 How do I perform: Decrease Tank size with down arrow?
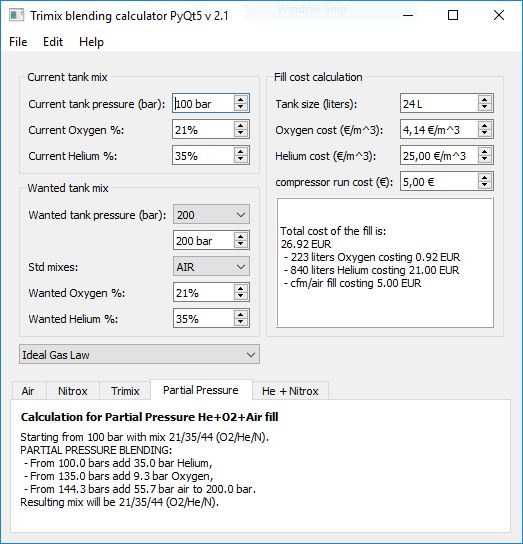(484, 107)
